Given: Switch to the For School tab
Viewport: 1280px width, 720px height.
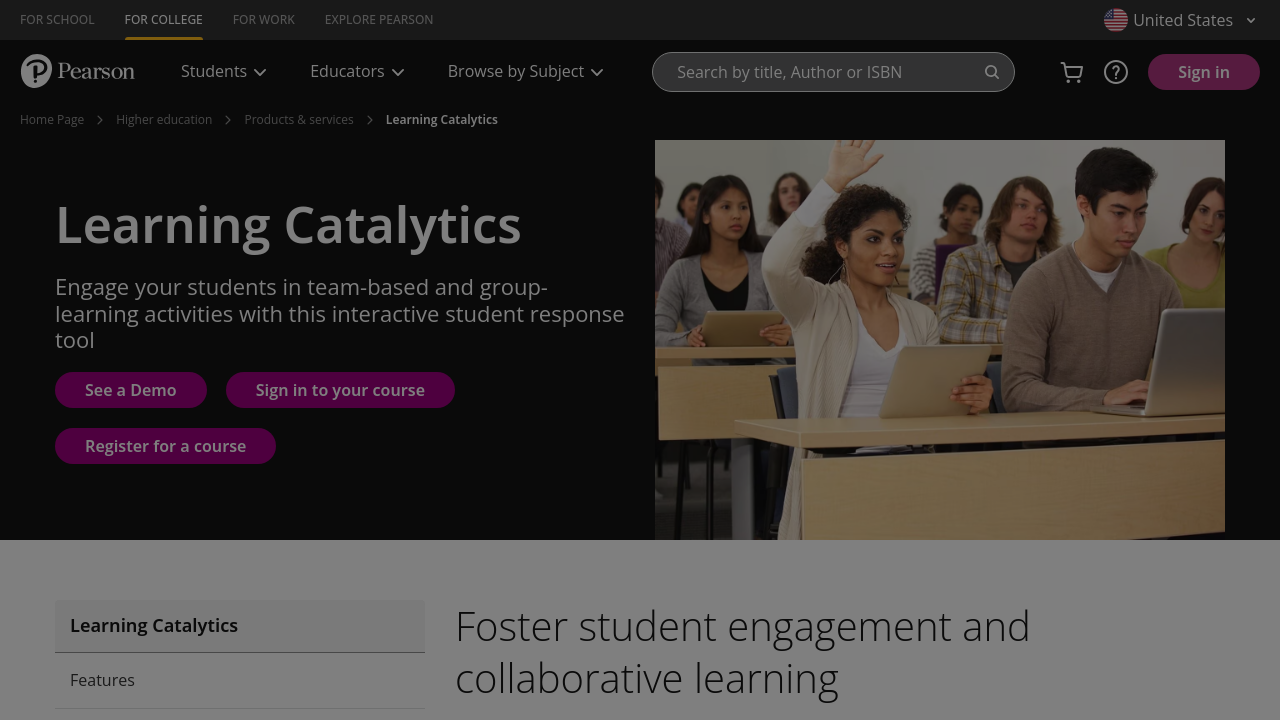Looking at the screenshot, I should pos(57,20).
